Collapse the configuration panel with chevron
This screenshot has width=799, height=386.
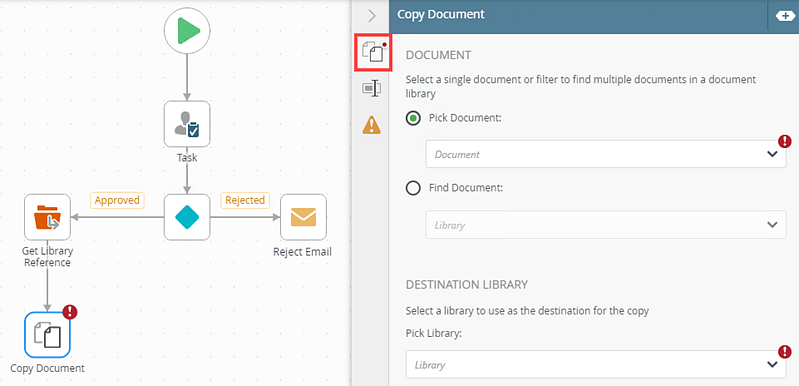point(371,16)
